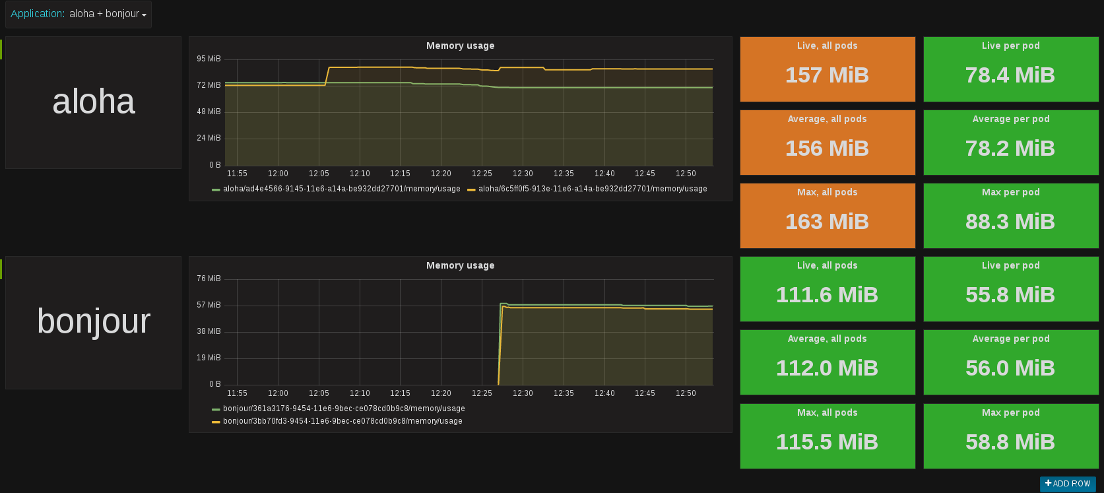Open 'Live per pod' title above 78.4 MiB

pos(1010,46)
